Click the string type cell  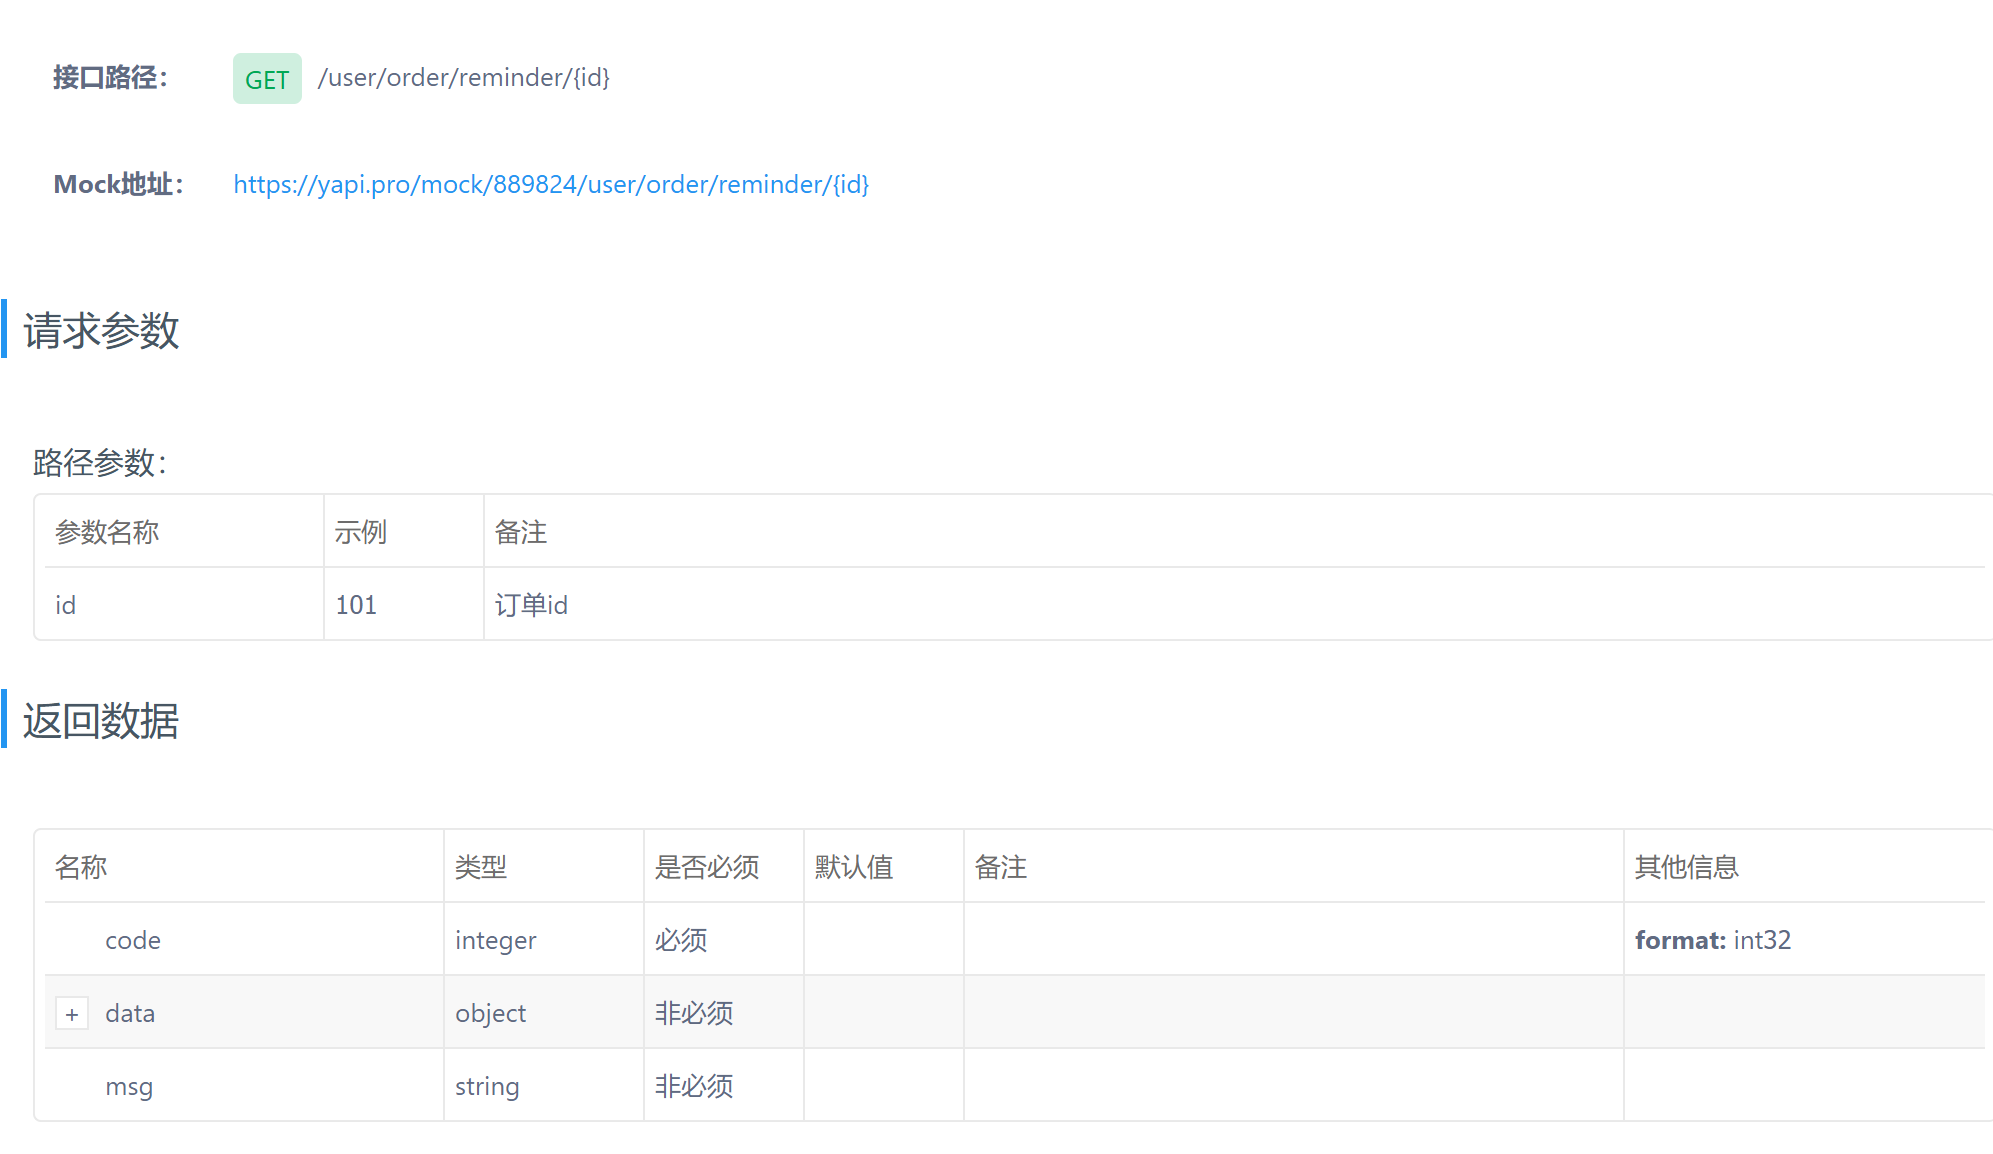(x=487, y=1086)
